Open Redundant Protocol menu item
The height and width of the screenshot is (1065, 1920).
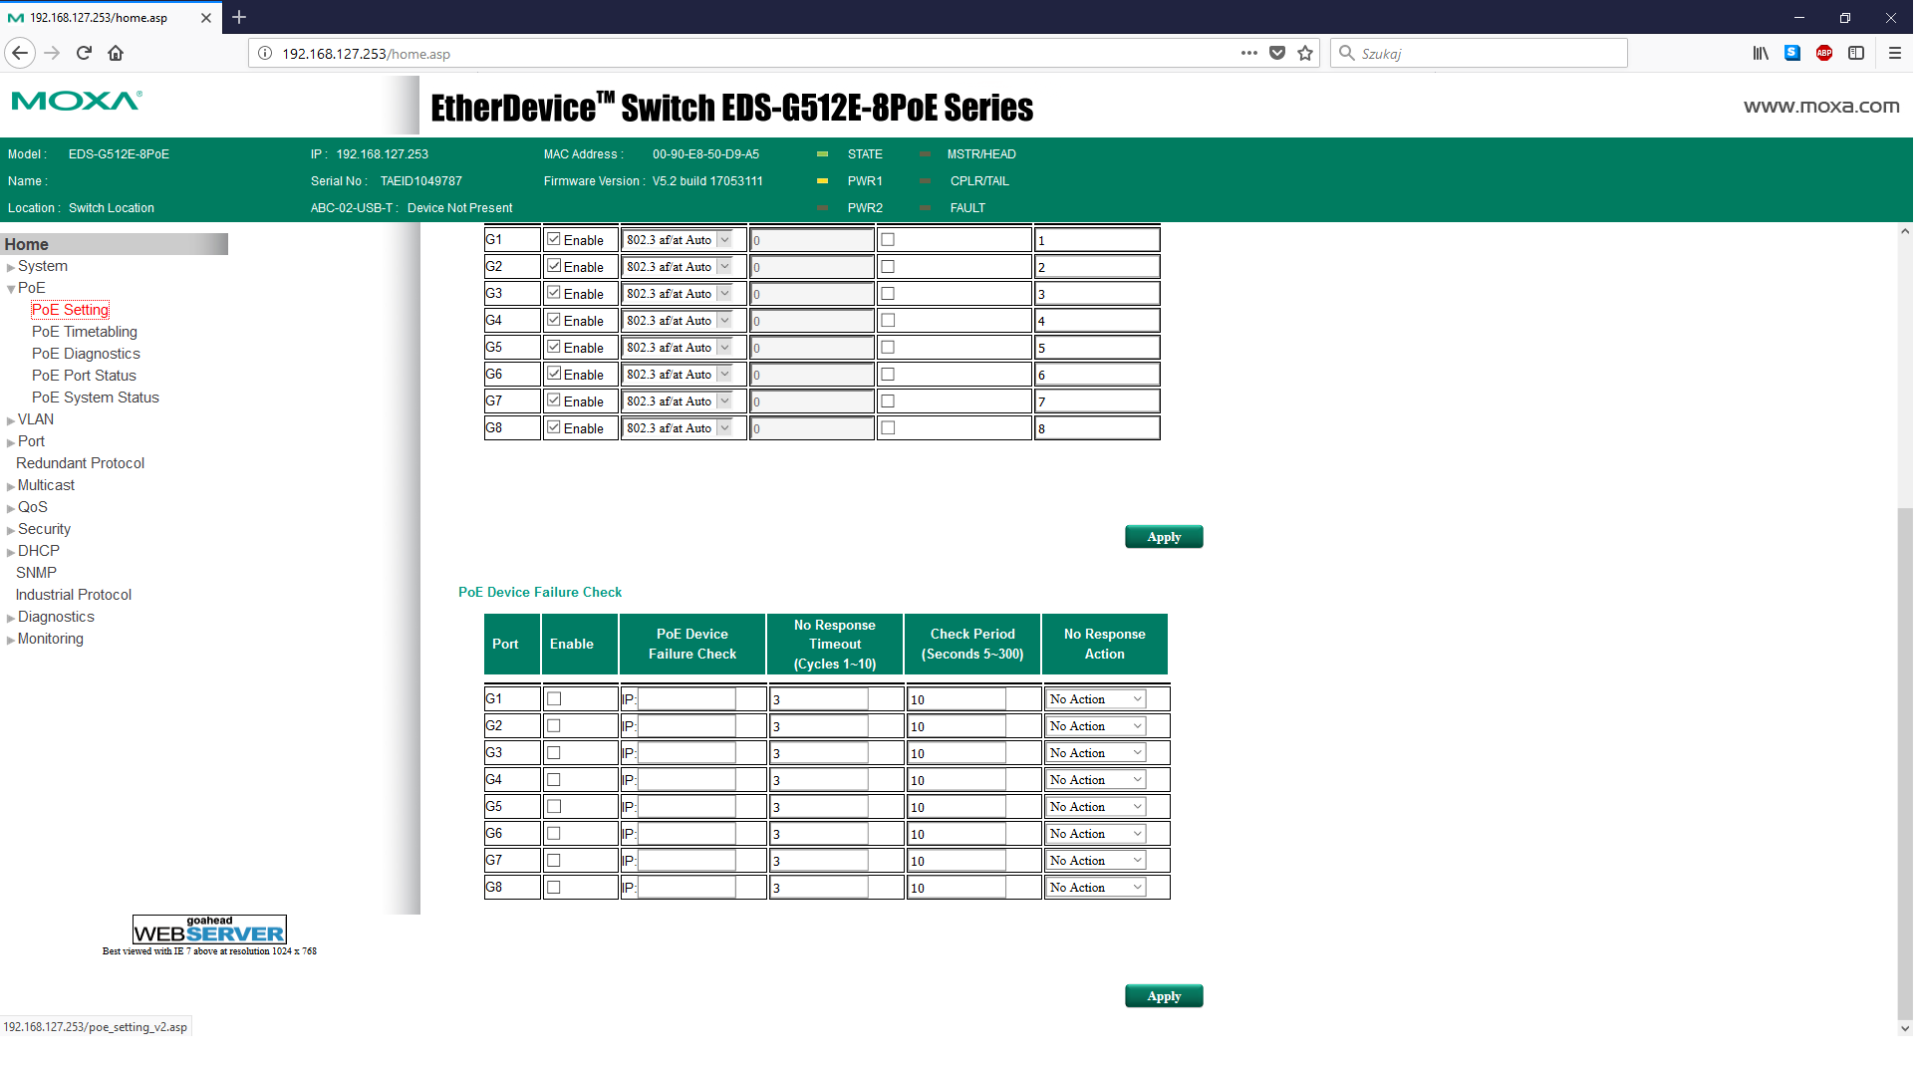[x=81, y=464]
